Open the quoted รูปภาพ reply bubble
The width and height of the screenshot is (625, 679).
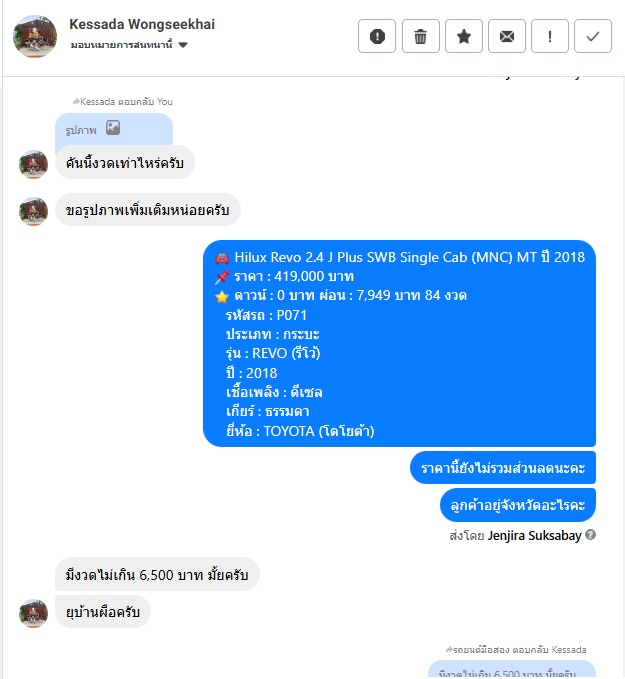(114, 129)
